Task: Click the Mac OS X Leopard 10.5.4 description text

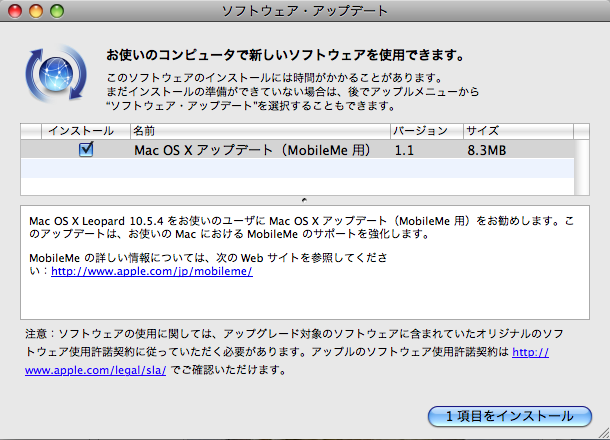Action: pos(301,227)
